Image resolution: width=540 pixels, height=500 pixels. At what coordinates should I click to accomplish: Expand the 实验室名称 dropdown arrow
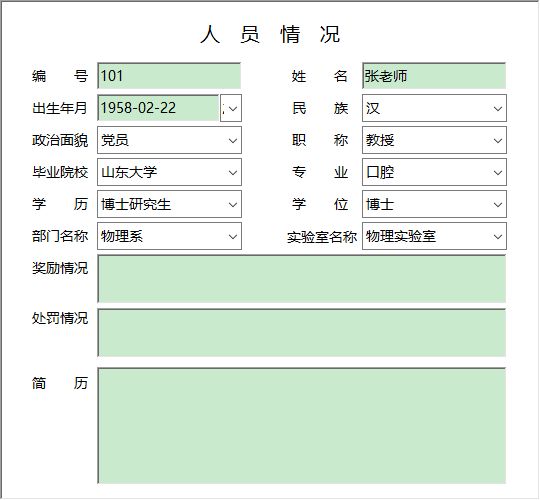(x=498, y=237)
